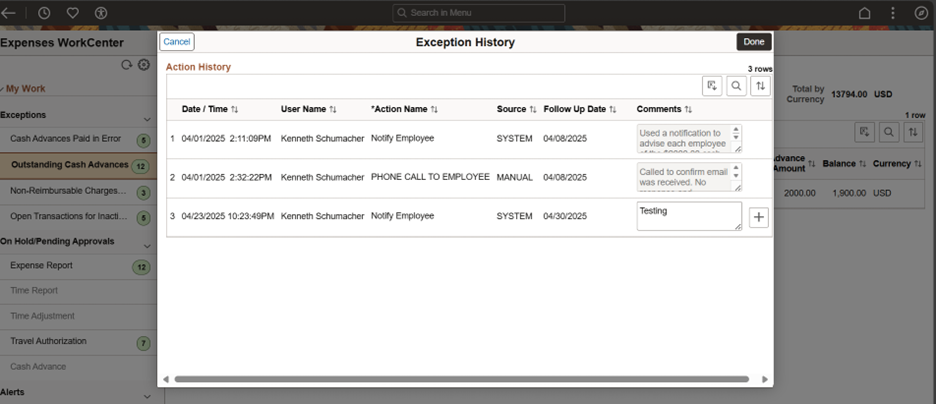Image resolution: width=936 pixels, height=404 pixels.
Task: Click follow up date 04/30/2025
Action: (x=565, y=216)
